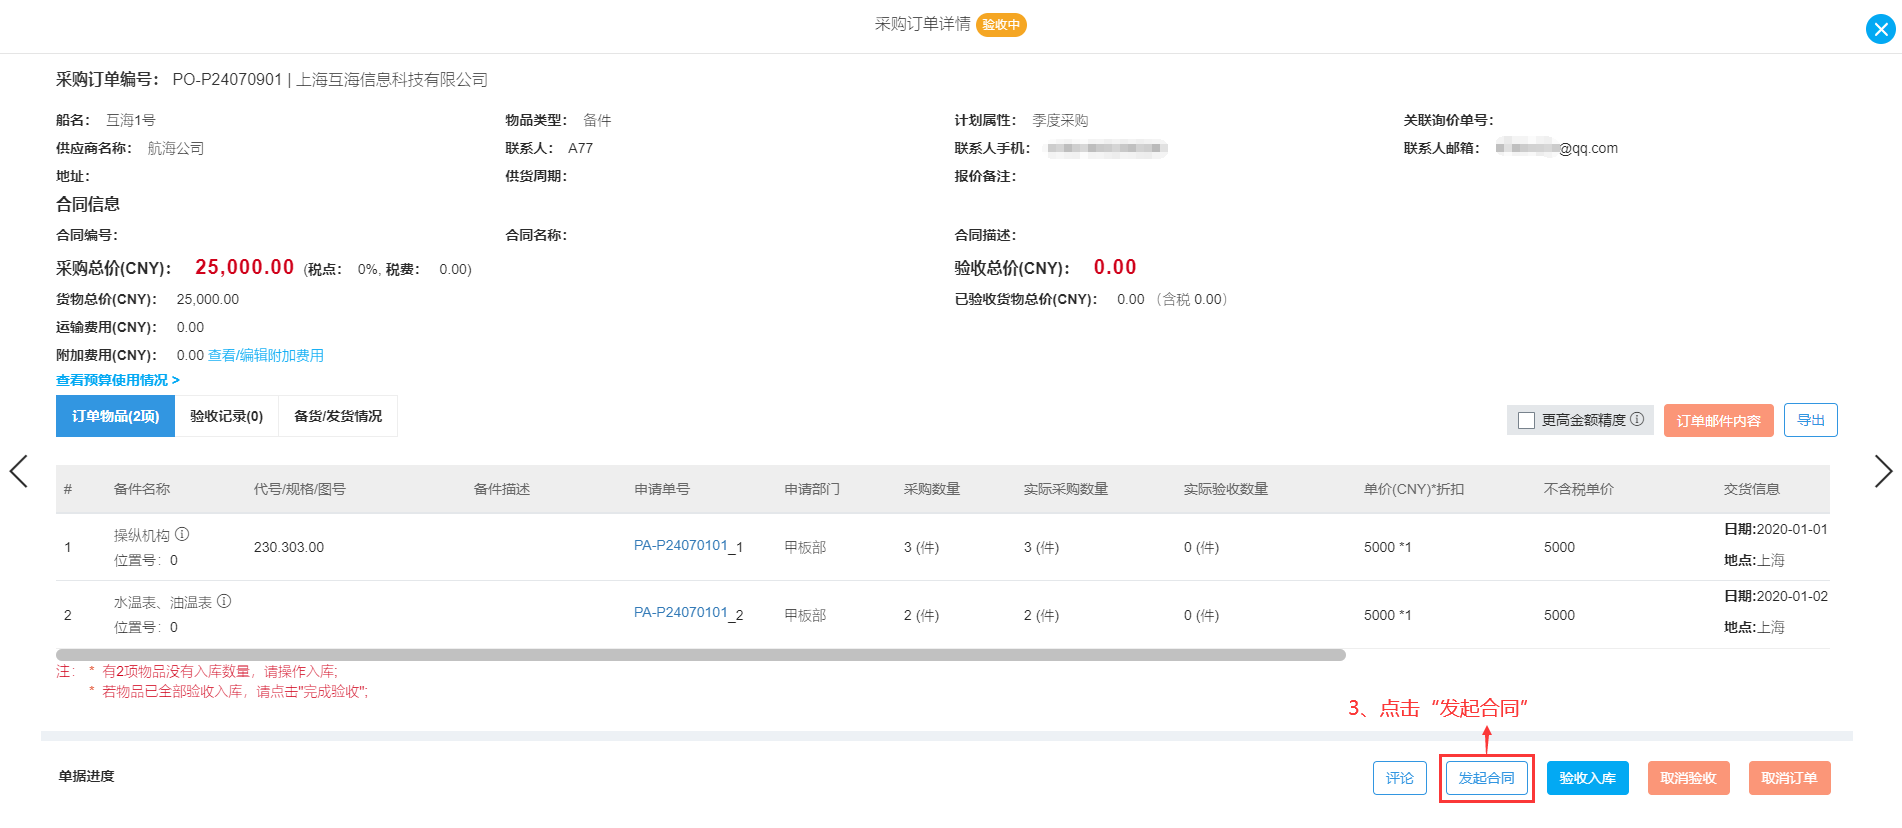Open 查看预算使用情况 link
The width and height of the screenshot is (1902, 828).
click(118, 380)
